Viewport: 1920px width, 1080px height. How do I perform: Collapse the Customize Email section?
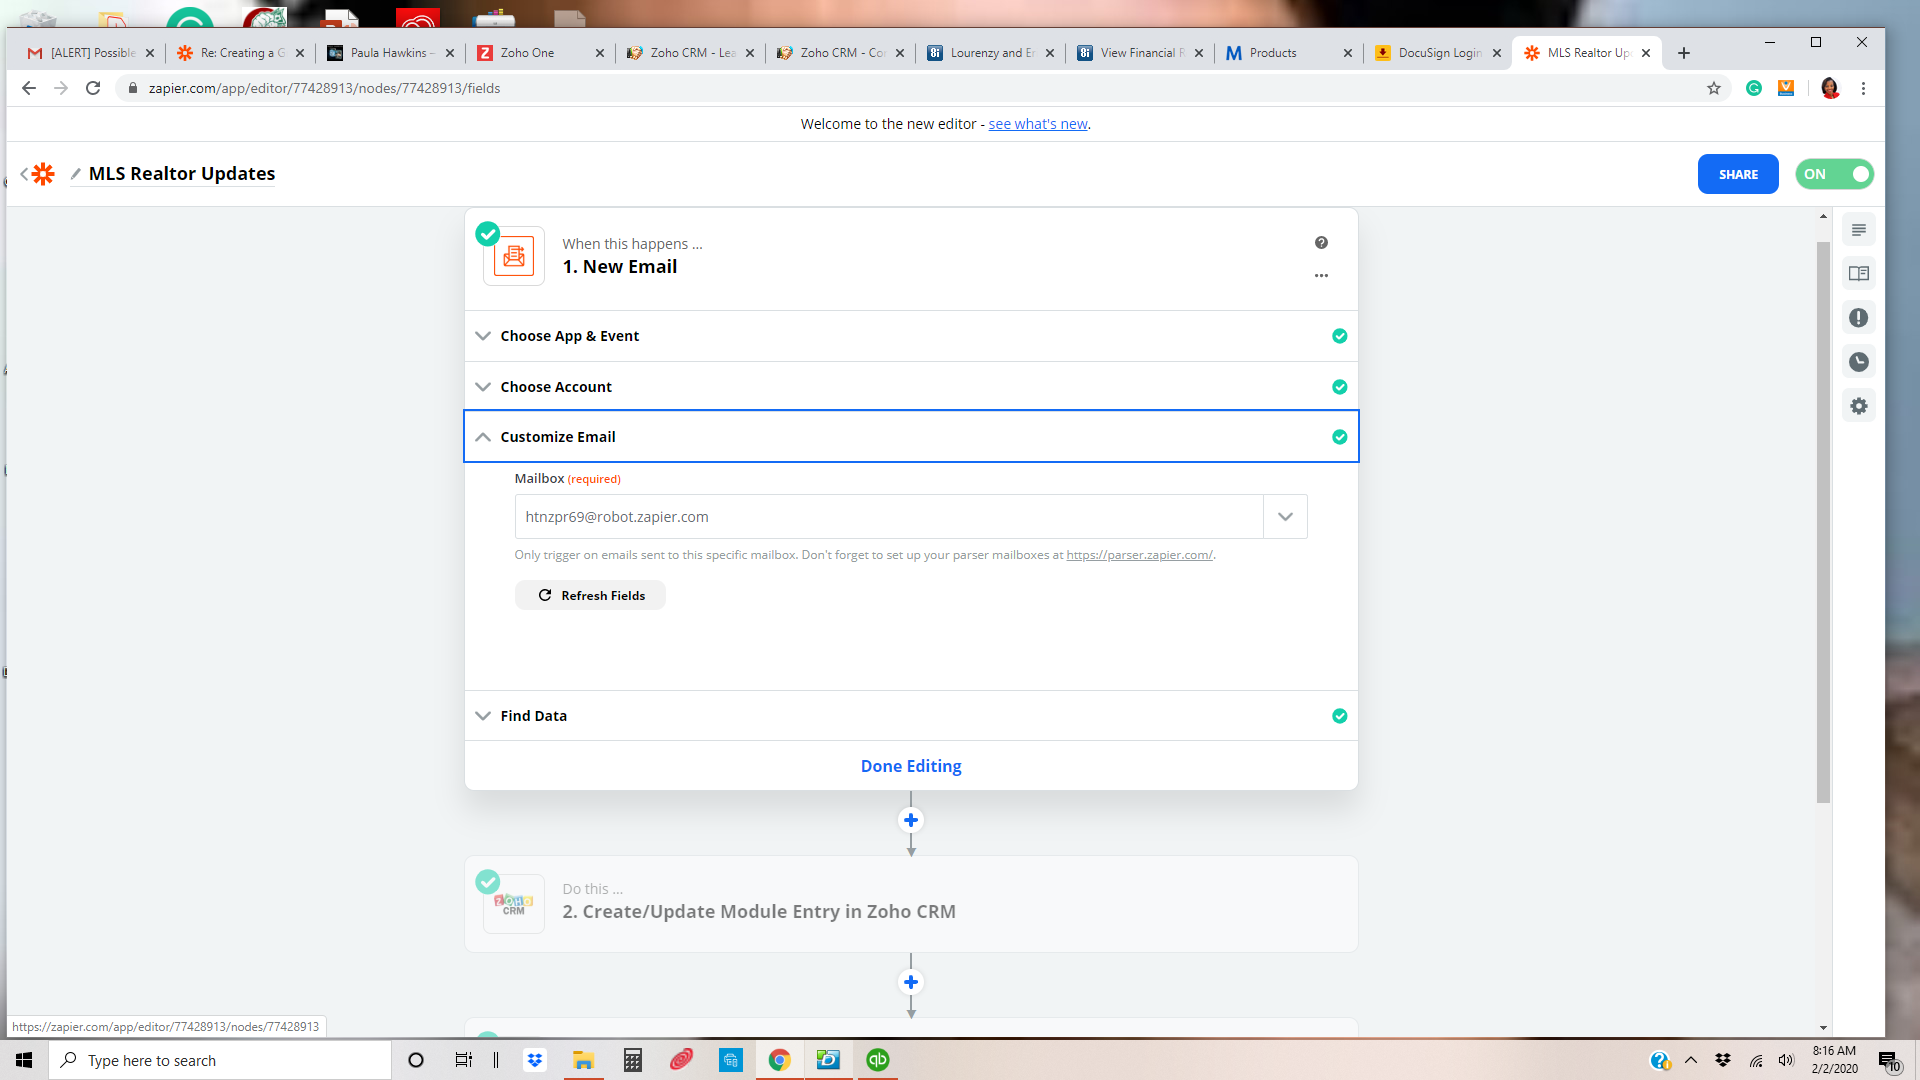tap(911, 437)
